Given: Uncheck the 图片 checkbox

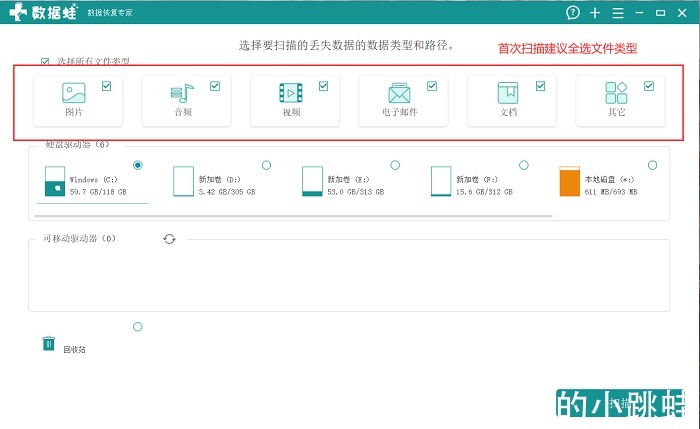Looking at the screenshot, I should point(106,86).
